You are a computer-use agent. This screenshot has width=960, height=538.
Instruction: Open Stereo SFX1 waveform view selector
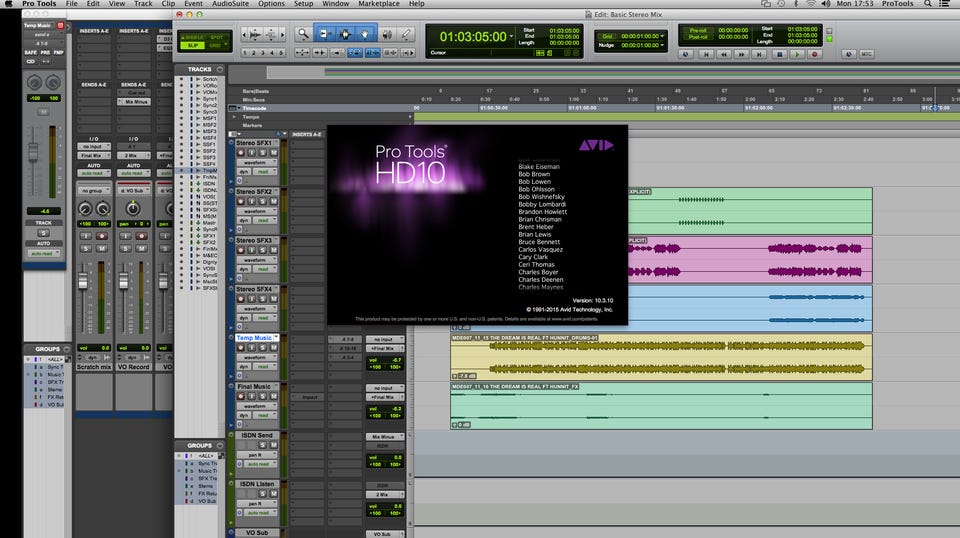256,163
